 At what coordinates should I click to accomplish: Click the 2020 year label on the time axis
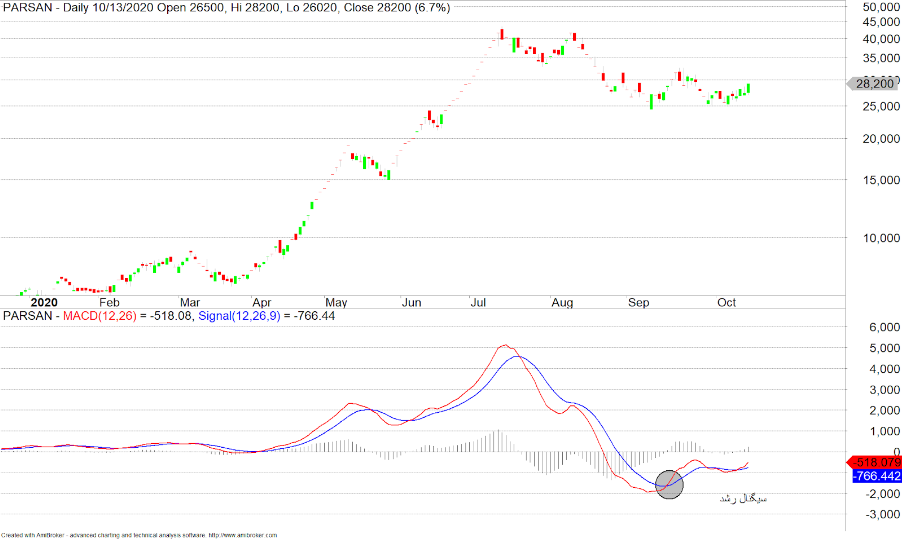44,301
